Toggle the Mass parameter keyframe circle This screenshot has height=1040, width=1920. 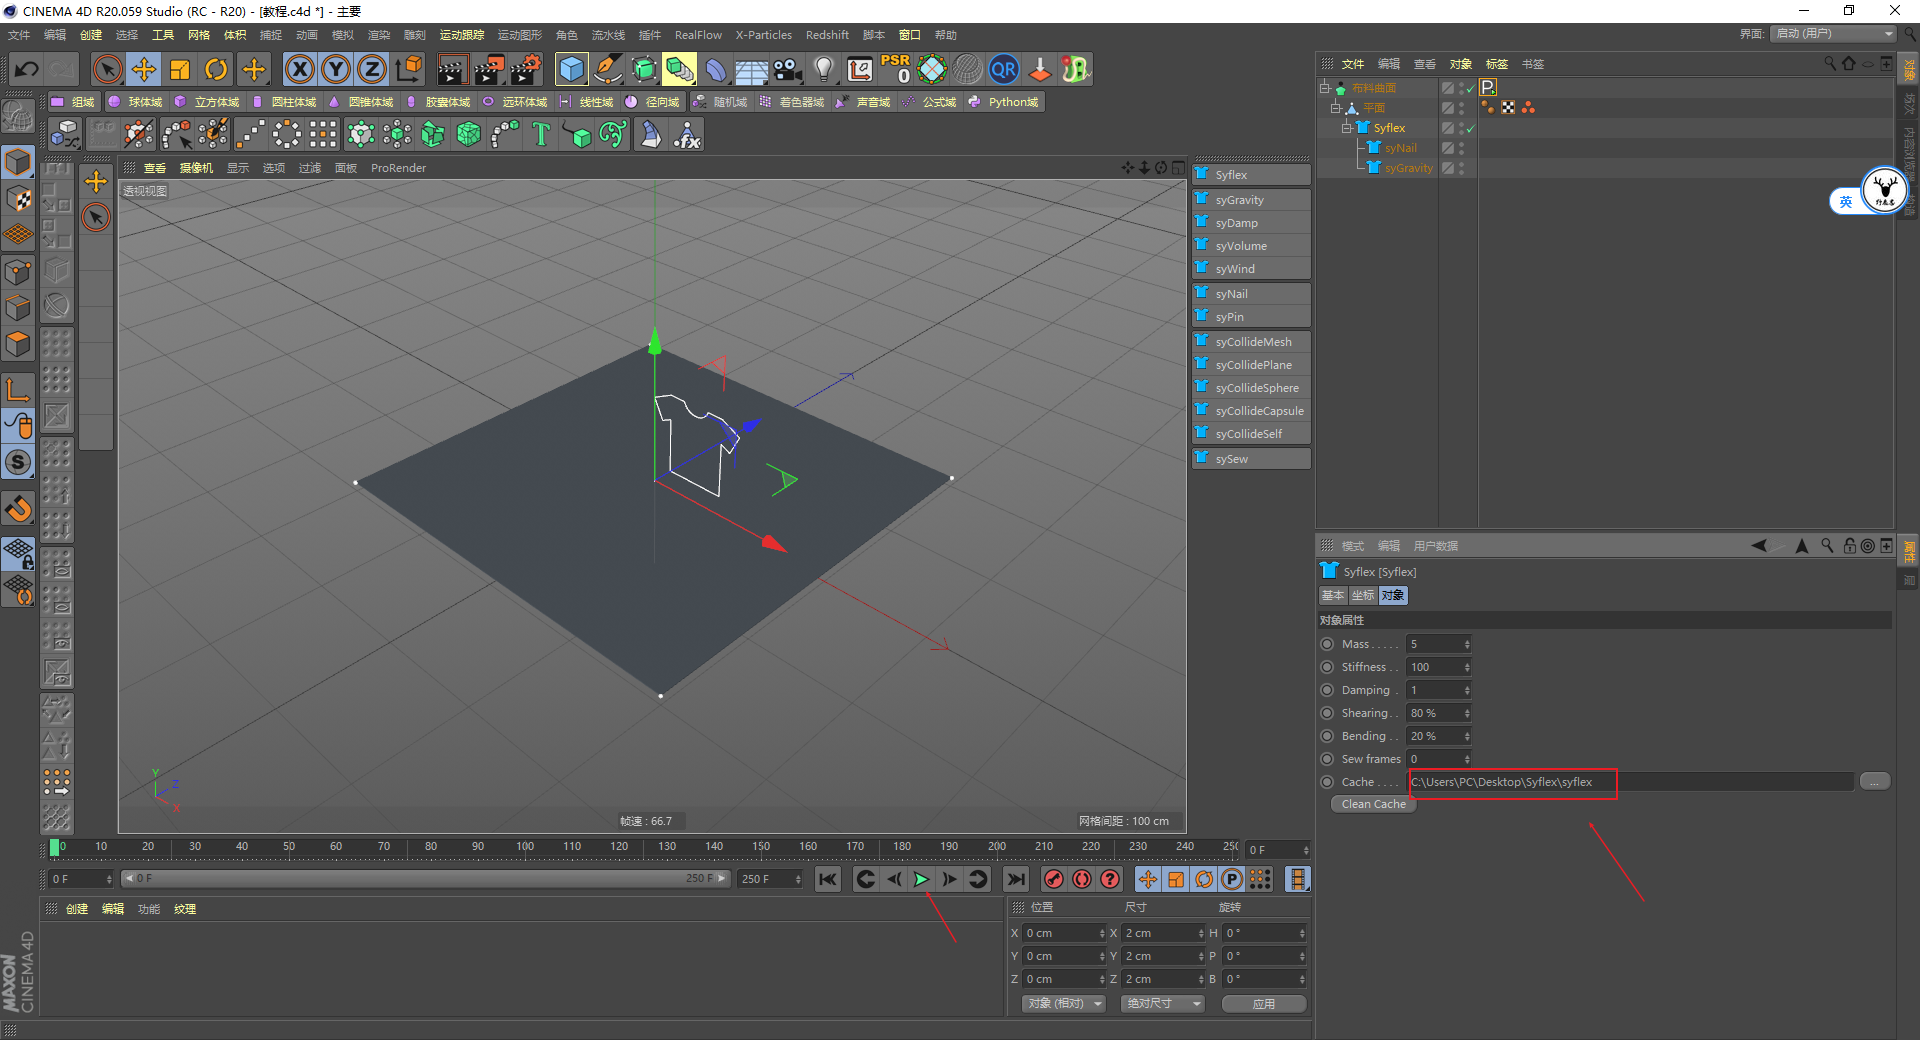coord(1327,644)
